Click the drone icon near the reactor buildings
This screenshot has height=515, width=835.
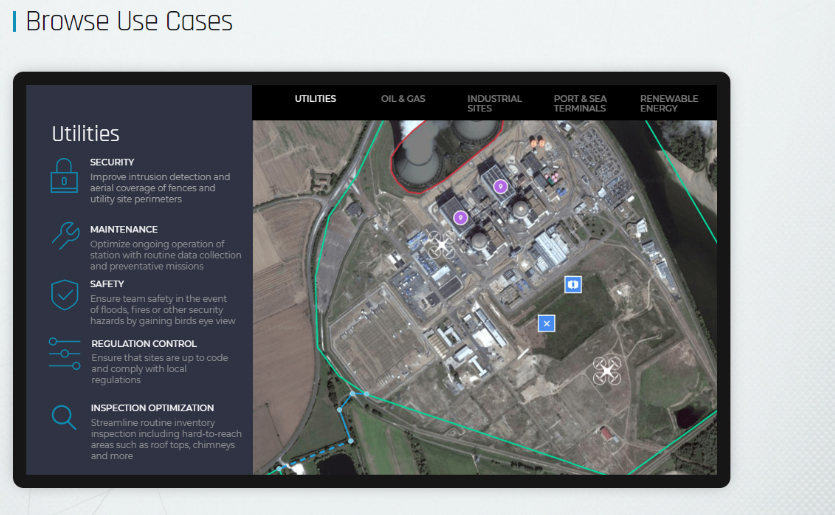click(441, 244)
